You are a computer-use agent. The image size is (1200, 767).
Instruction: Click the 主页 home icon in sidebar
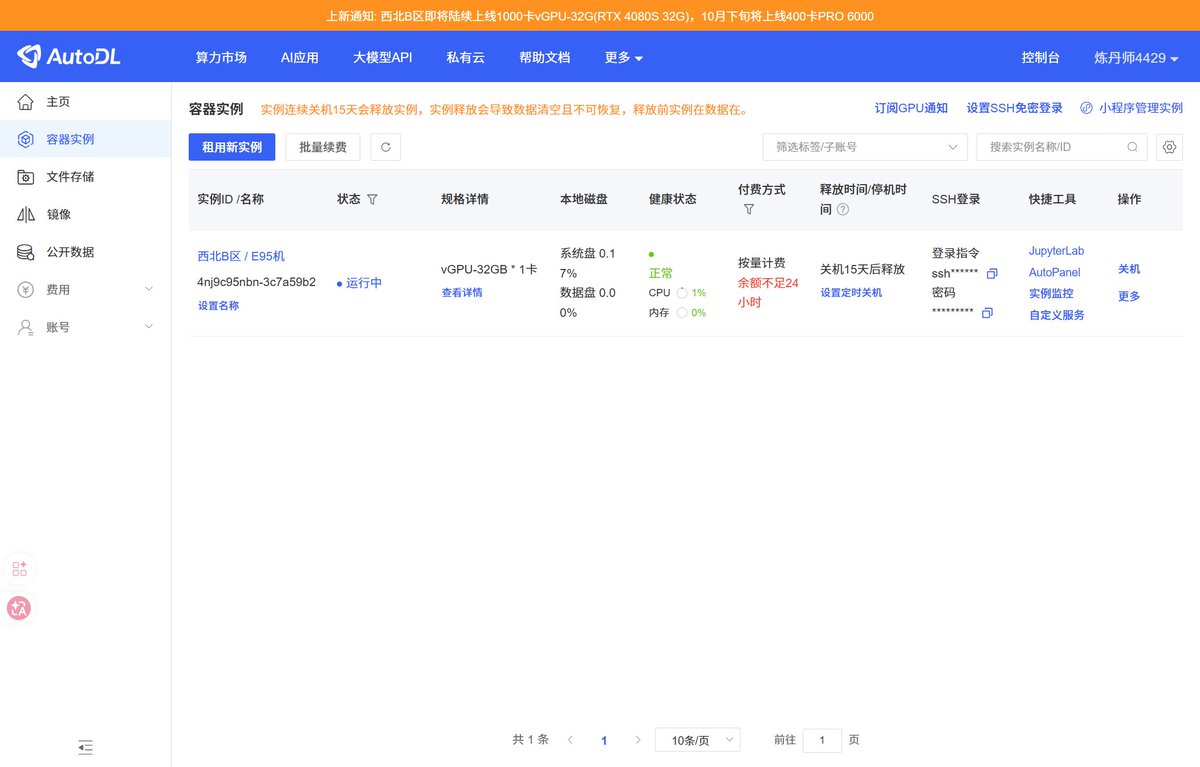tap(26, 102)
